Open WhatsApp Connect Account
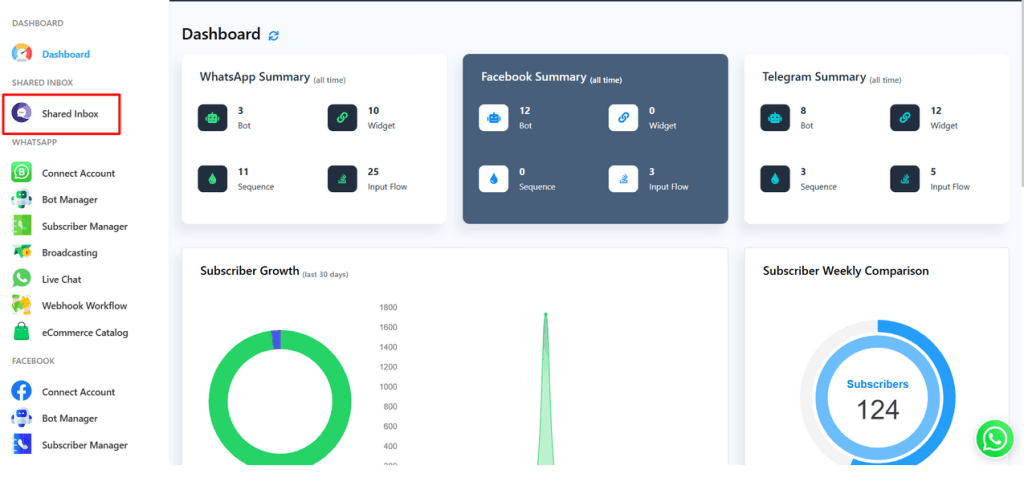The width and height of the screenshot is (1024, 478). (x=77, y=173)
